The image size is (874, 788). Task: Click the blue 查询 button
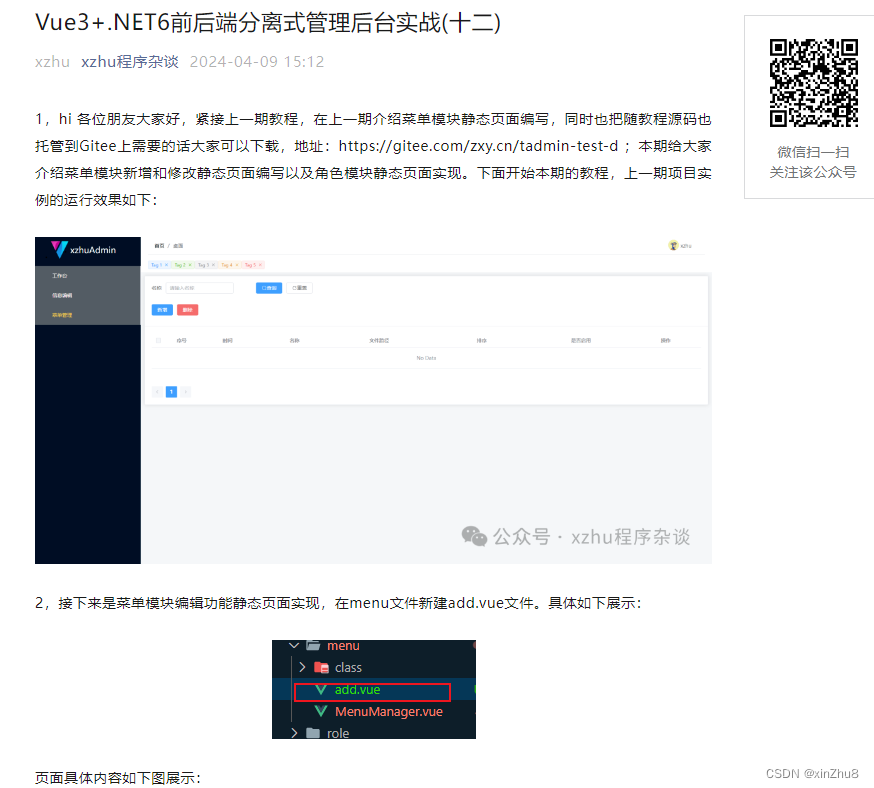pyautogui.click(x=270, y=287)
